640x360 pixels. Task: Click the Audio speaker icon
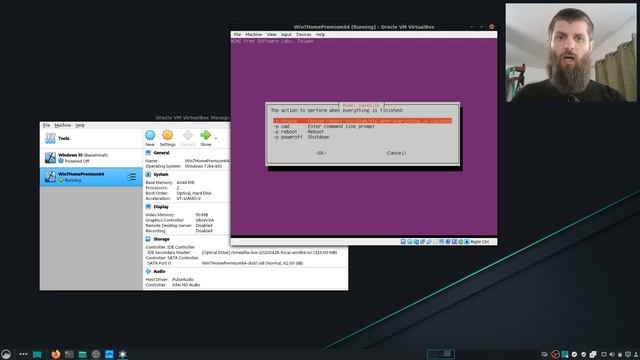pos(148,271)
